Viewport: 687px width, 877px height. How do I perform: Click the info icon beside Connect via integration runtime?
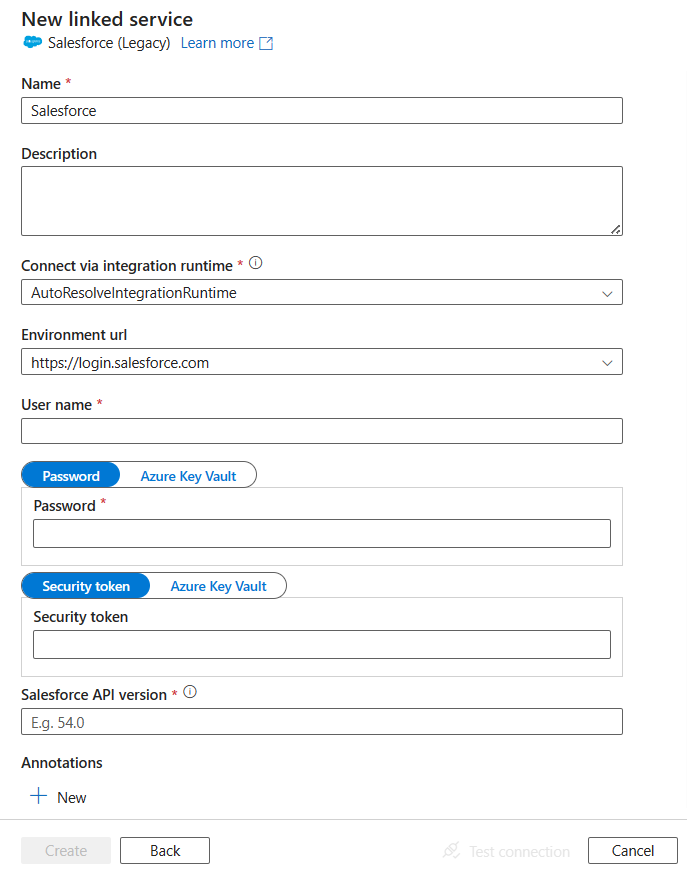coord(255,262)
